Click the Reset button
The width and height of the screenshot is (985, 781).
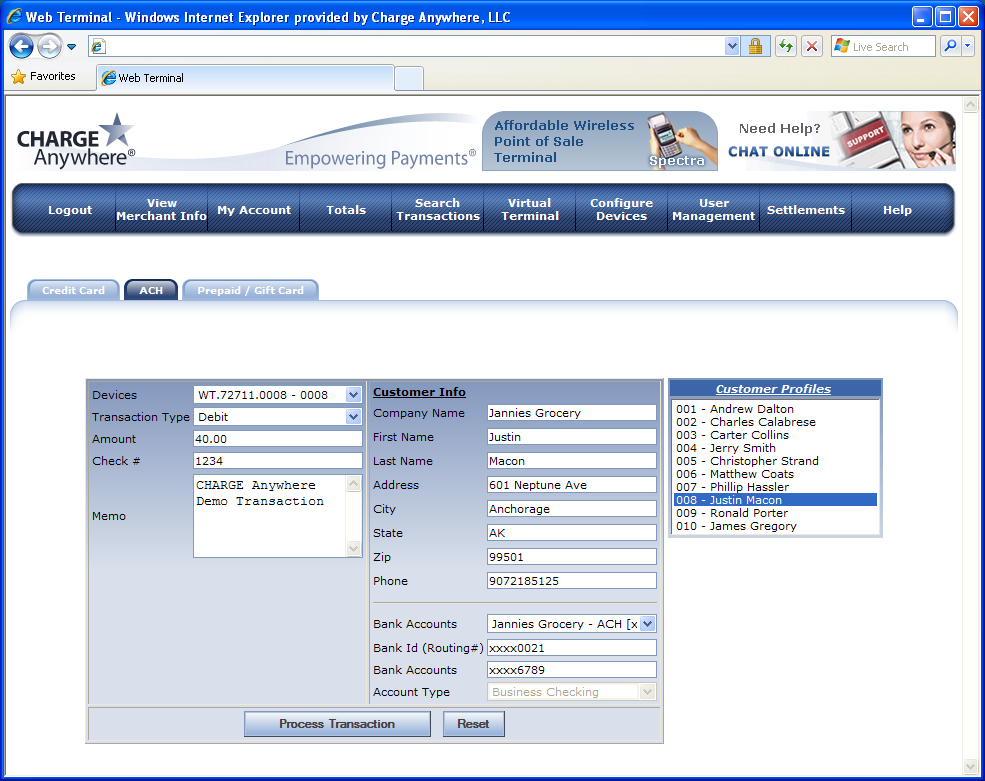click(473, 724)
